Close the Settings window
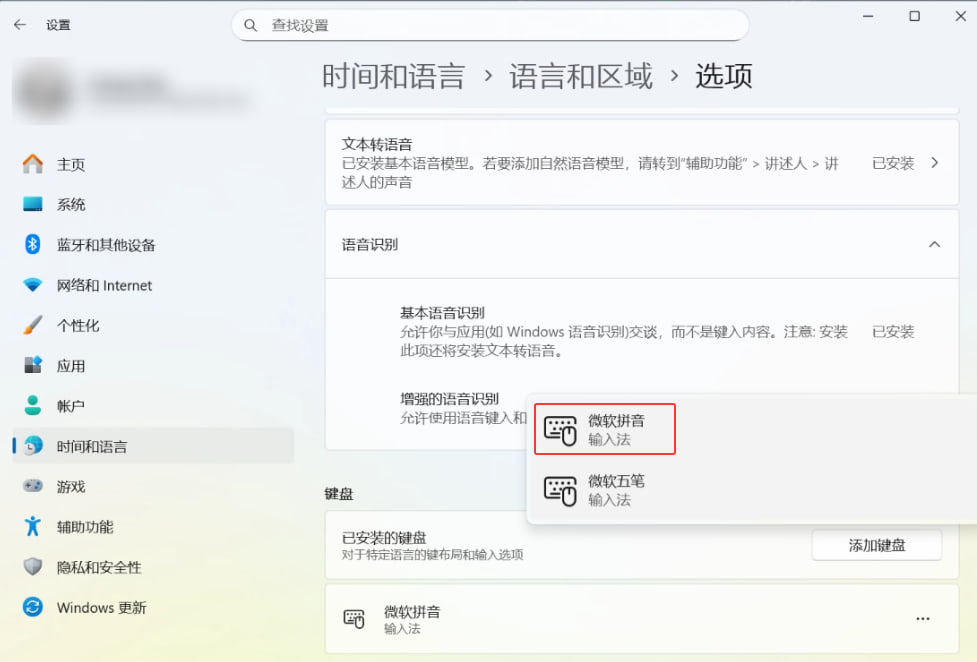This screenshot has width=977, height=662. [x=960, y=16]
